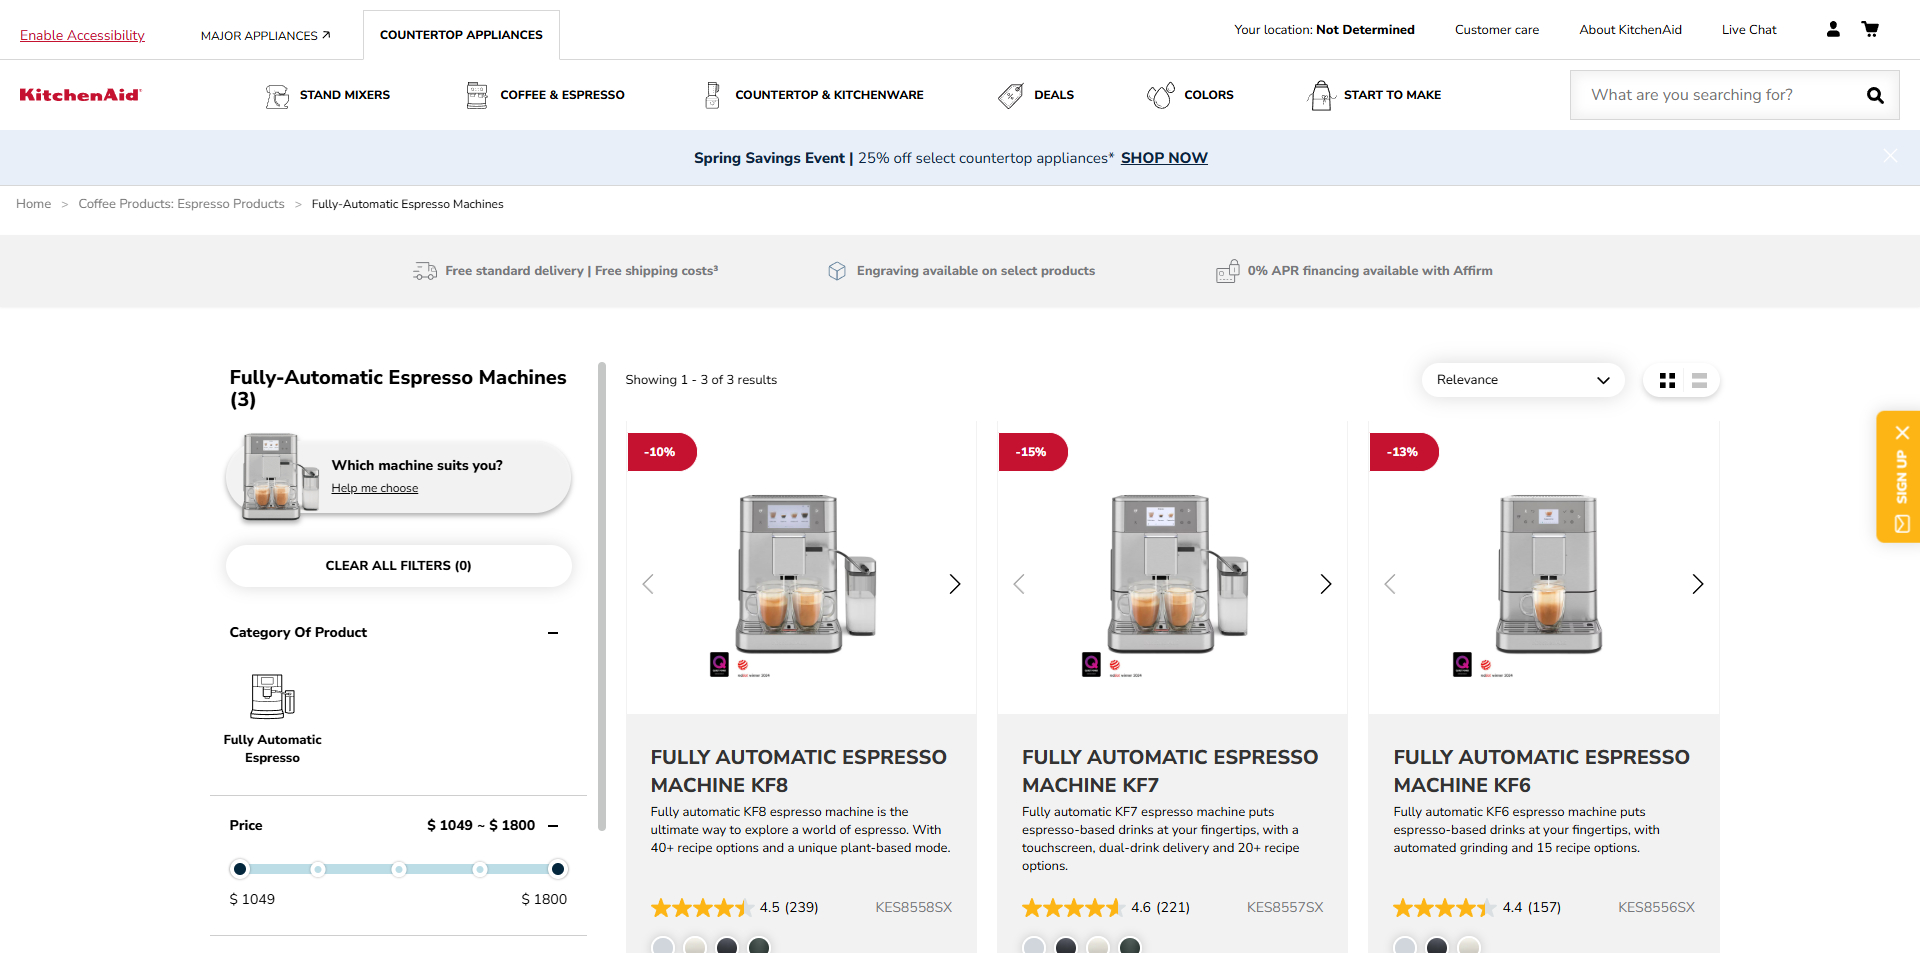Click the engraving box icon
1920x953 pixels.
point(837,271)
